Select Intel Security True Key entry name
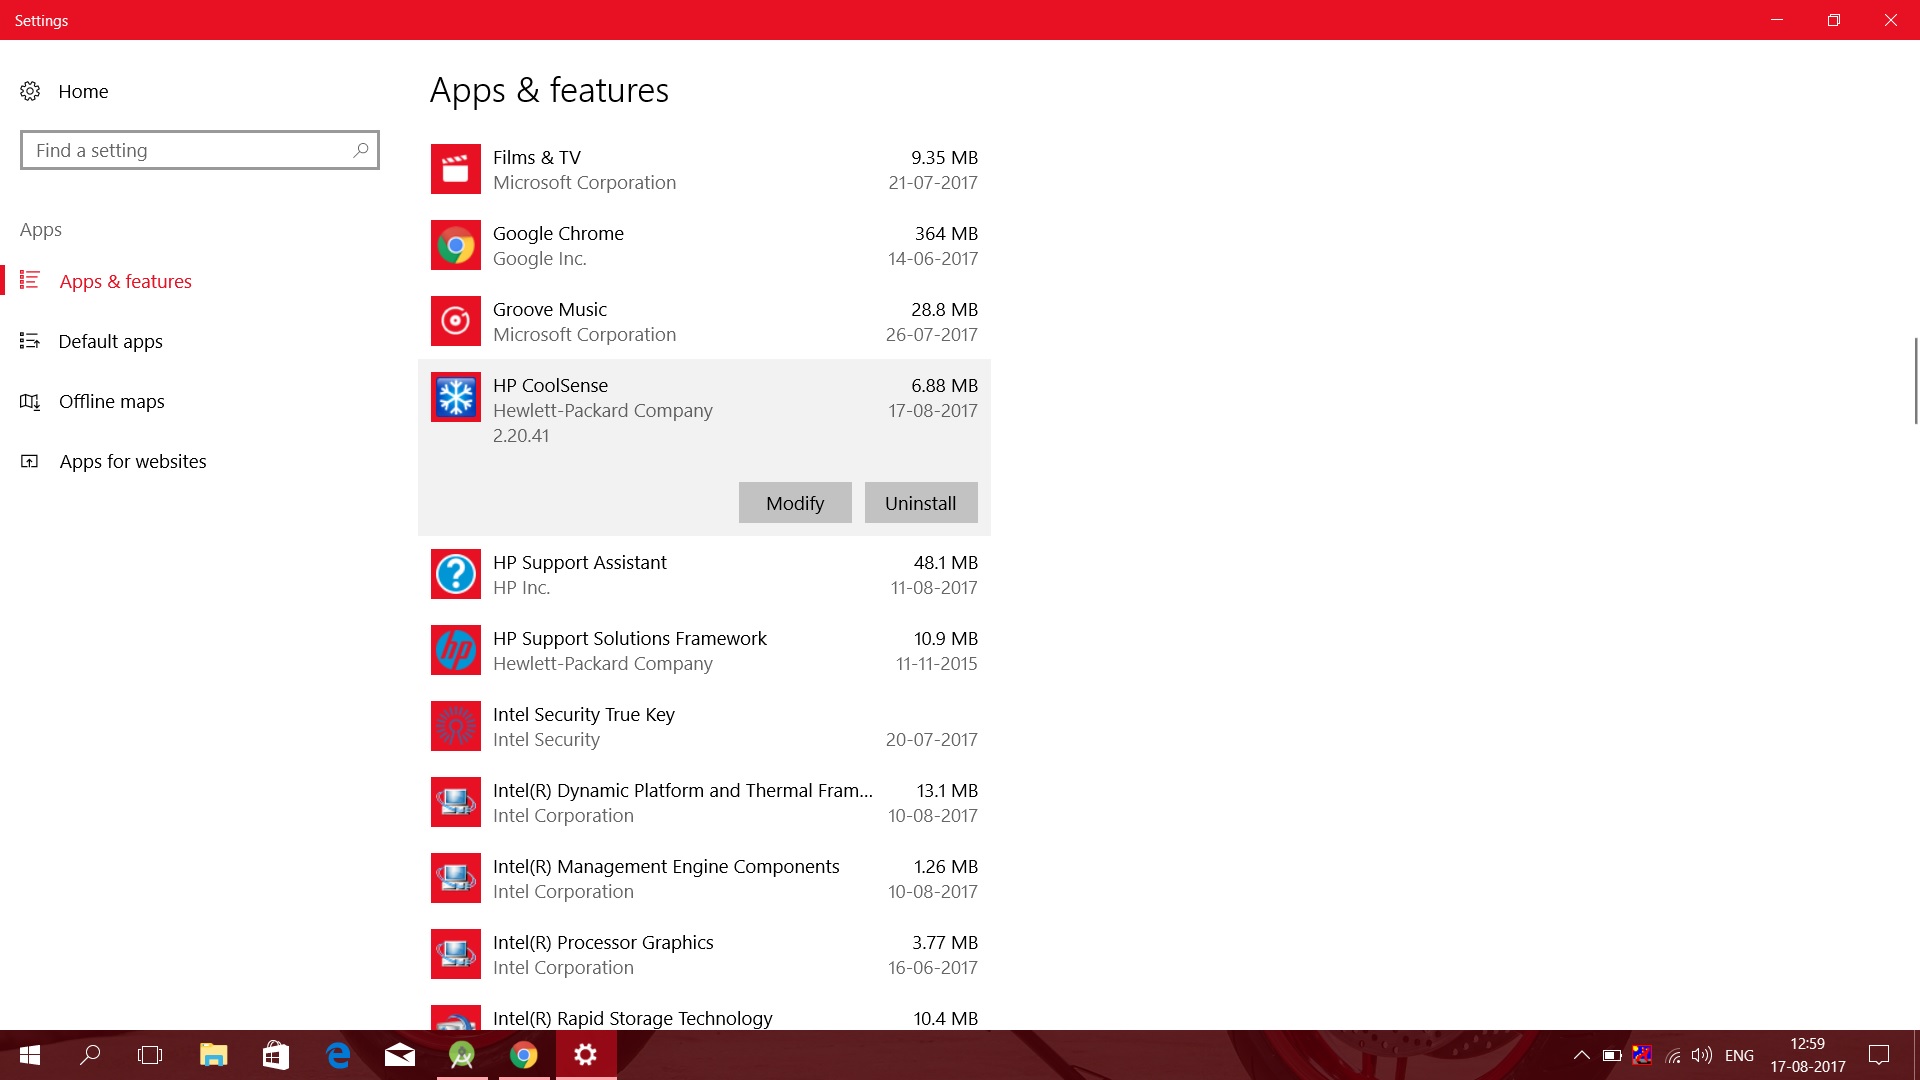The width and height of the screenshot is (1920, 1080). pos(584,714)
